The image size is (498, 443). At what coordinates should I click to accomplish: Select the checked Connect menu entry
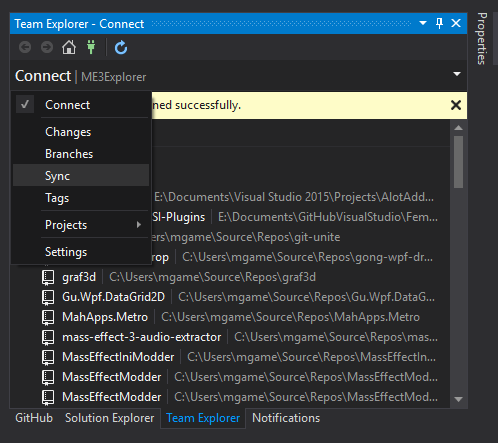[81, 105]
